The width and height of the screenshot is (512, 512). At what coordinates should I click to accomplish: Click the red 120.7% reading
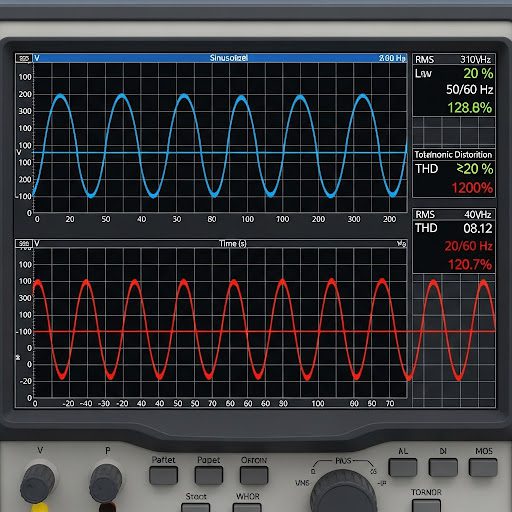470,265
